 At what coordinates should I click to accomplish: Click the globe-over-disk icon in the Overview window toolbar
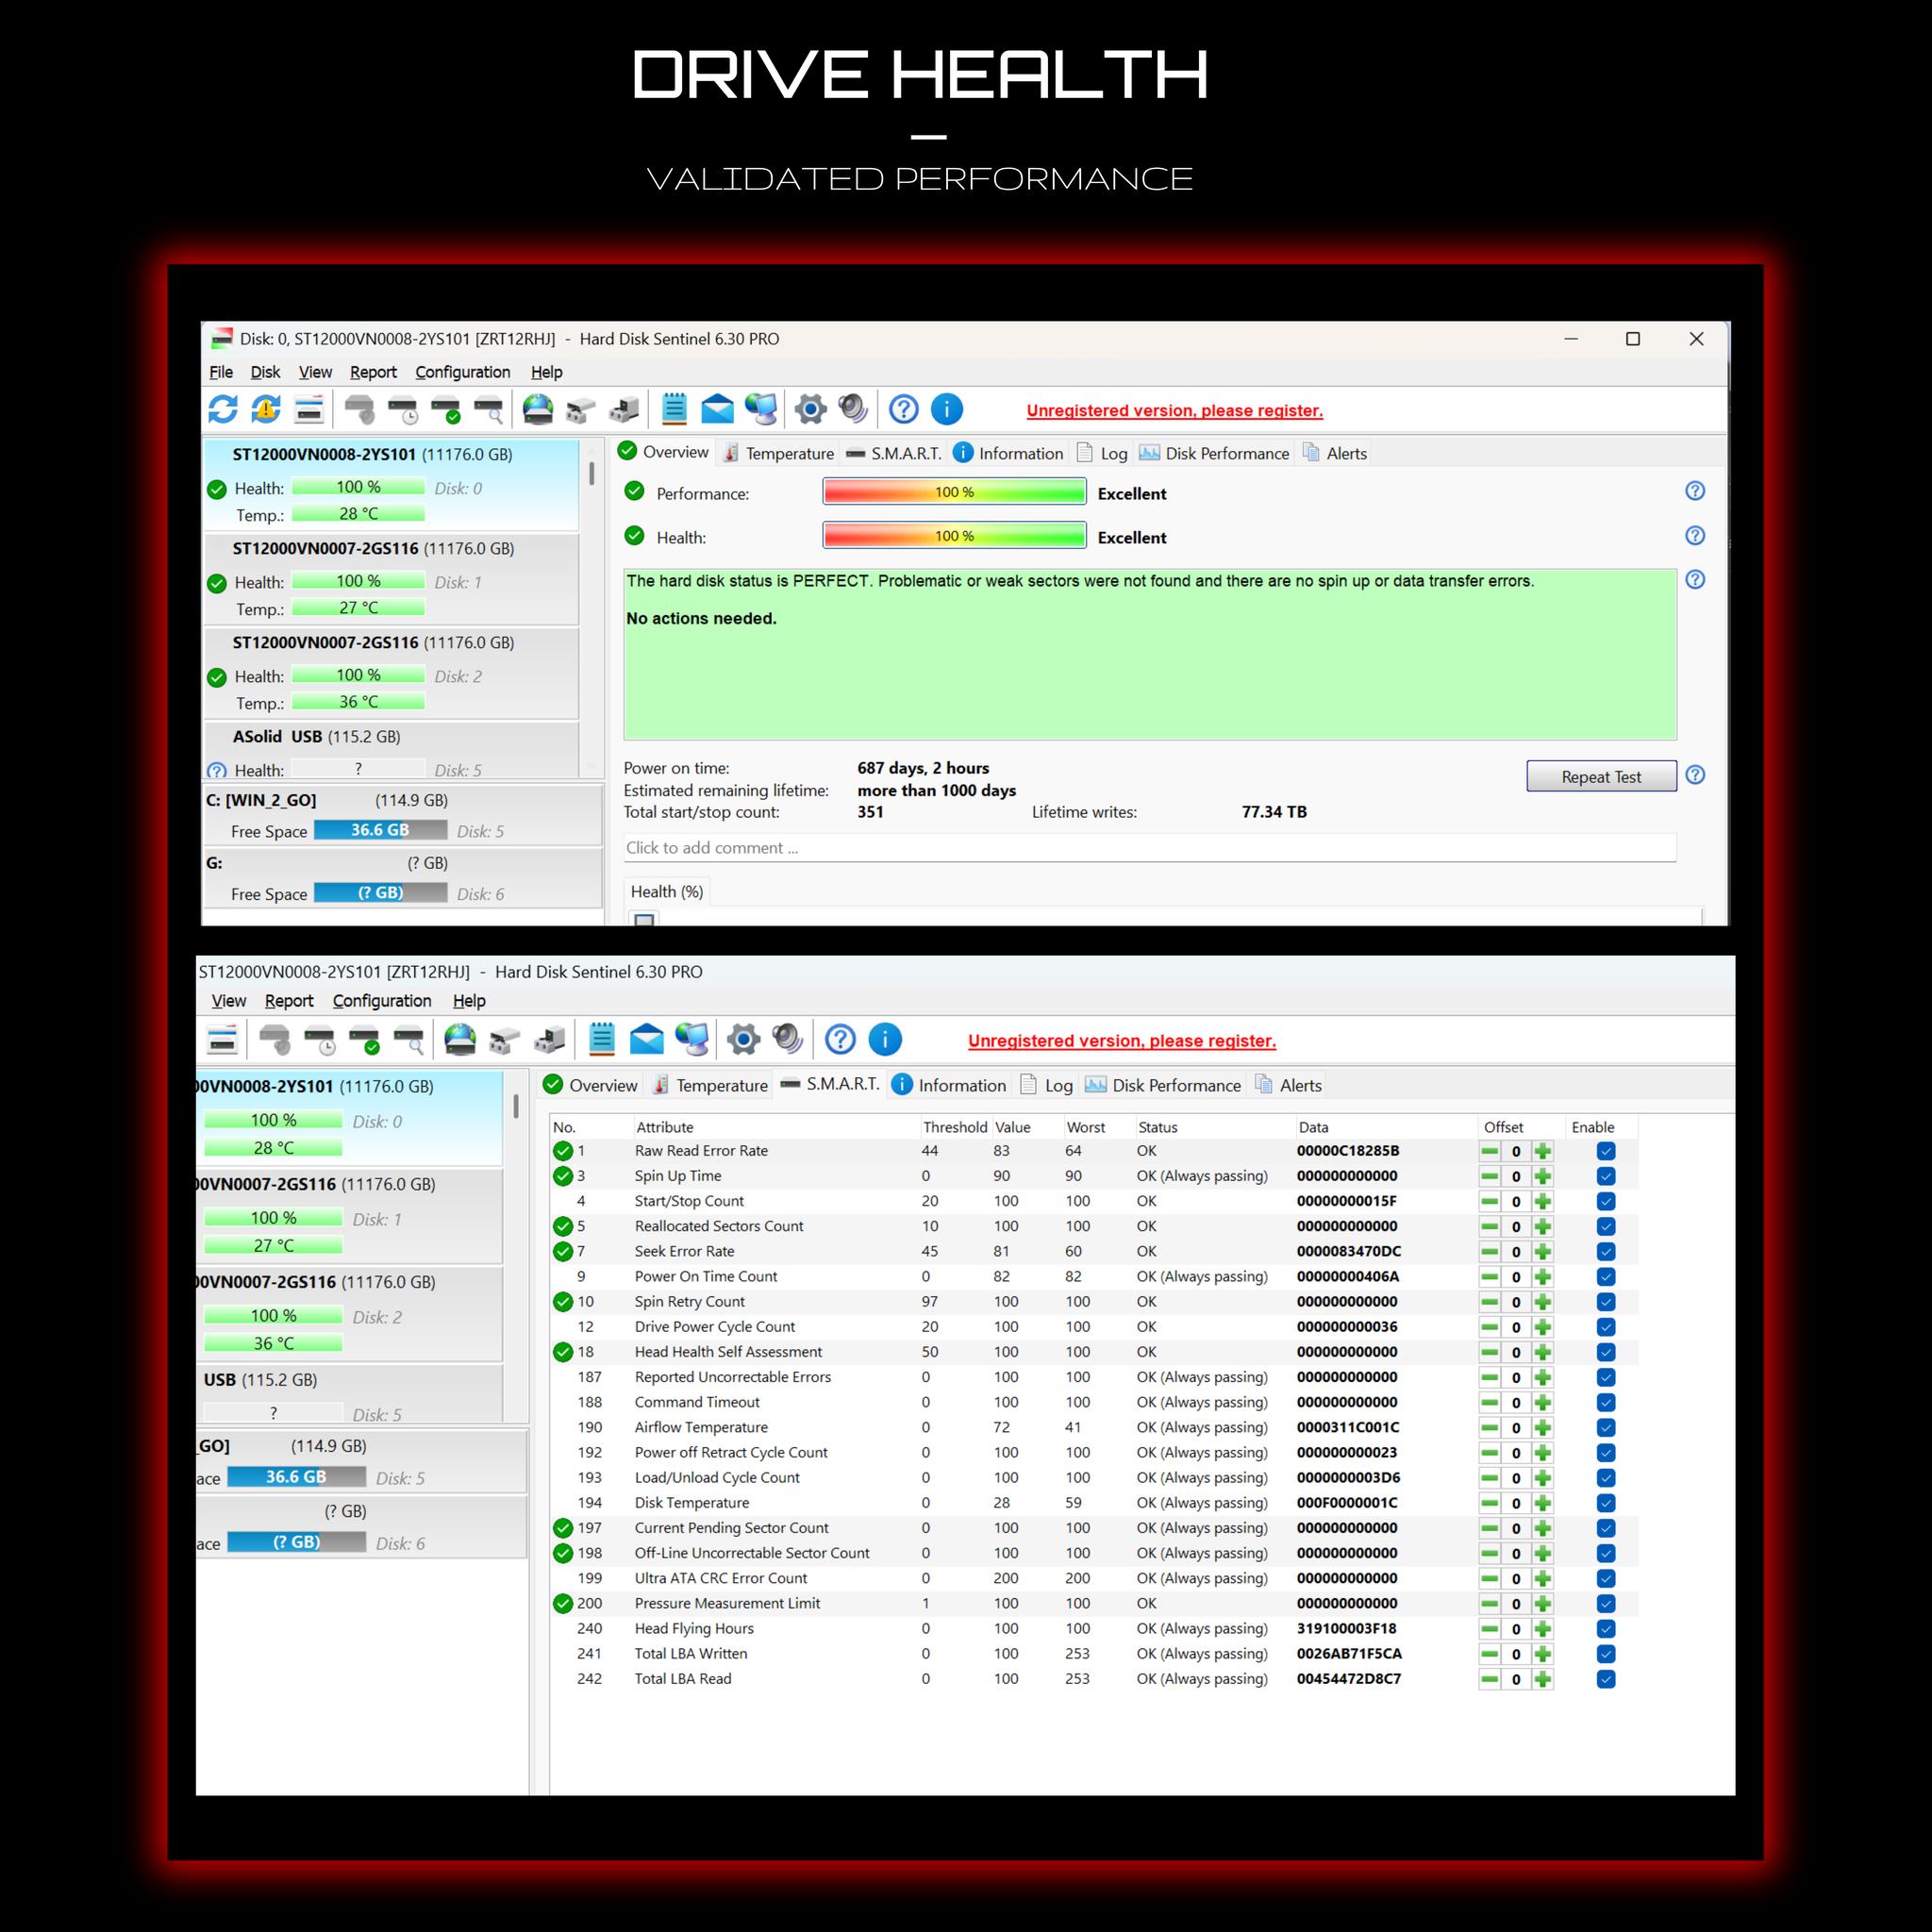point(538,409)
